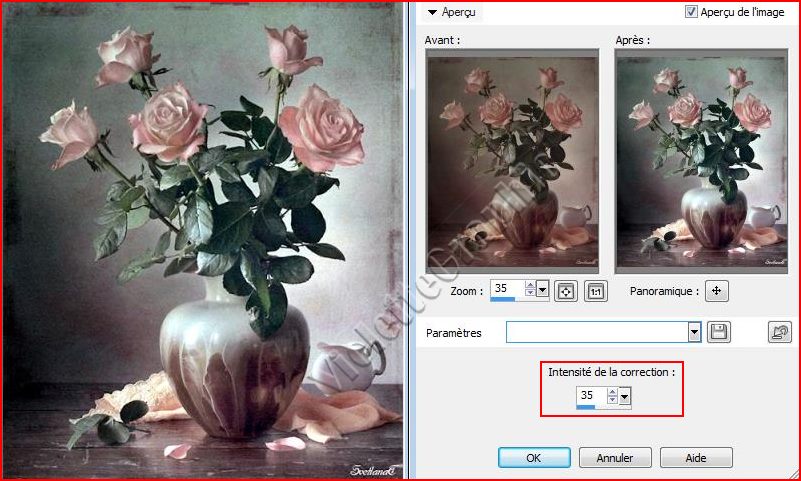Collapse the Aperçu preview section
Screen dimensions: 801x481
[x=432, y=13]
